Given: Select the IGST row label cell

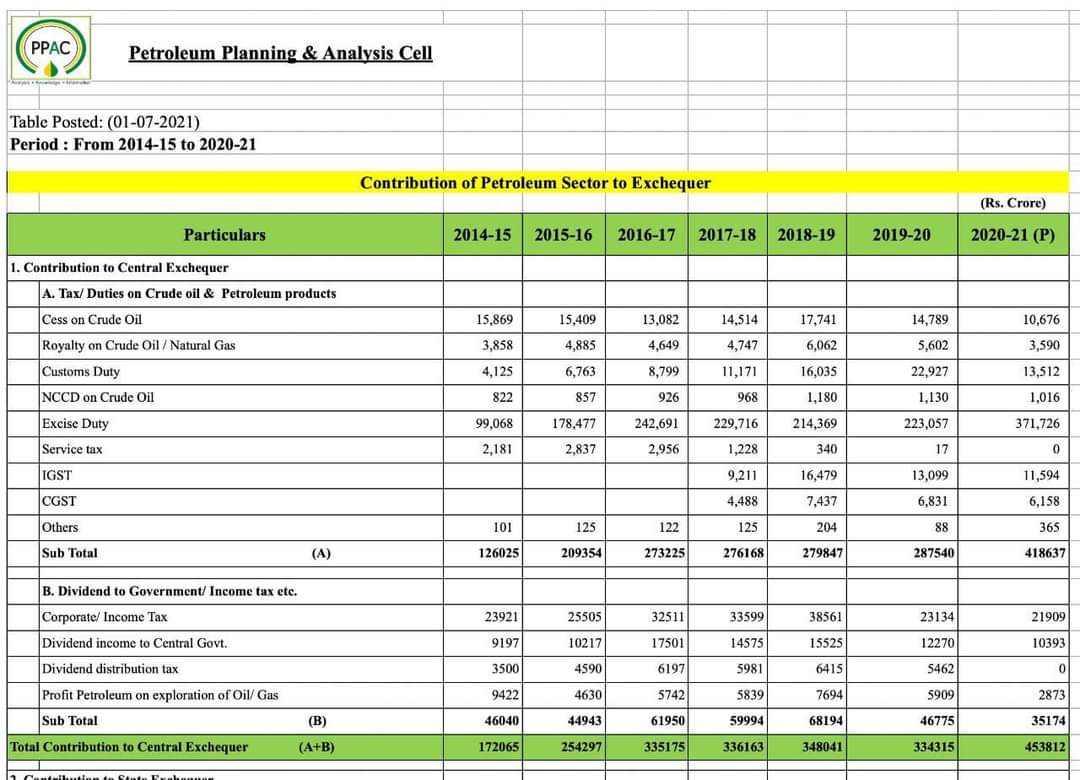Looking at the screenshot, I should point(241,475).
